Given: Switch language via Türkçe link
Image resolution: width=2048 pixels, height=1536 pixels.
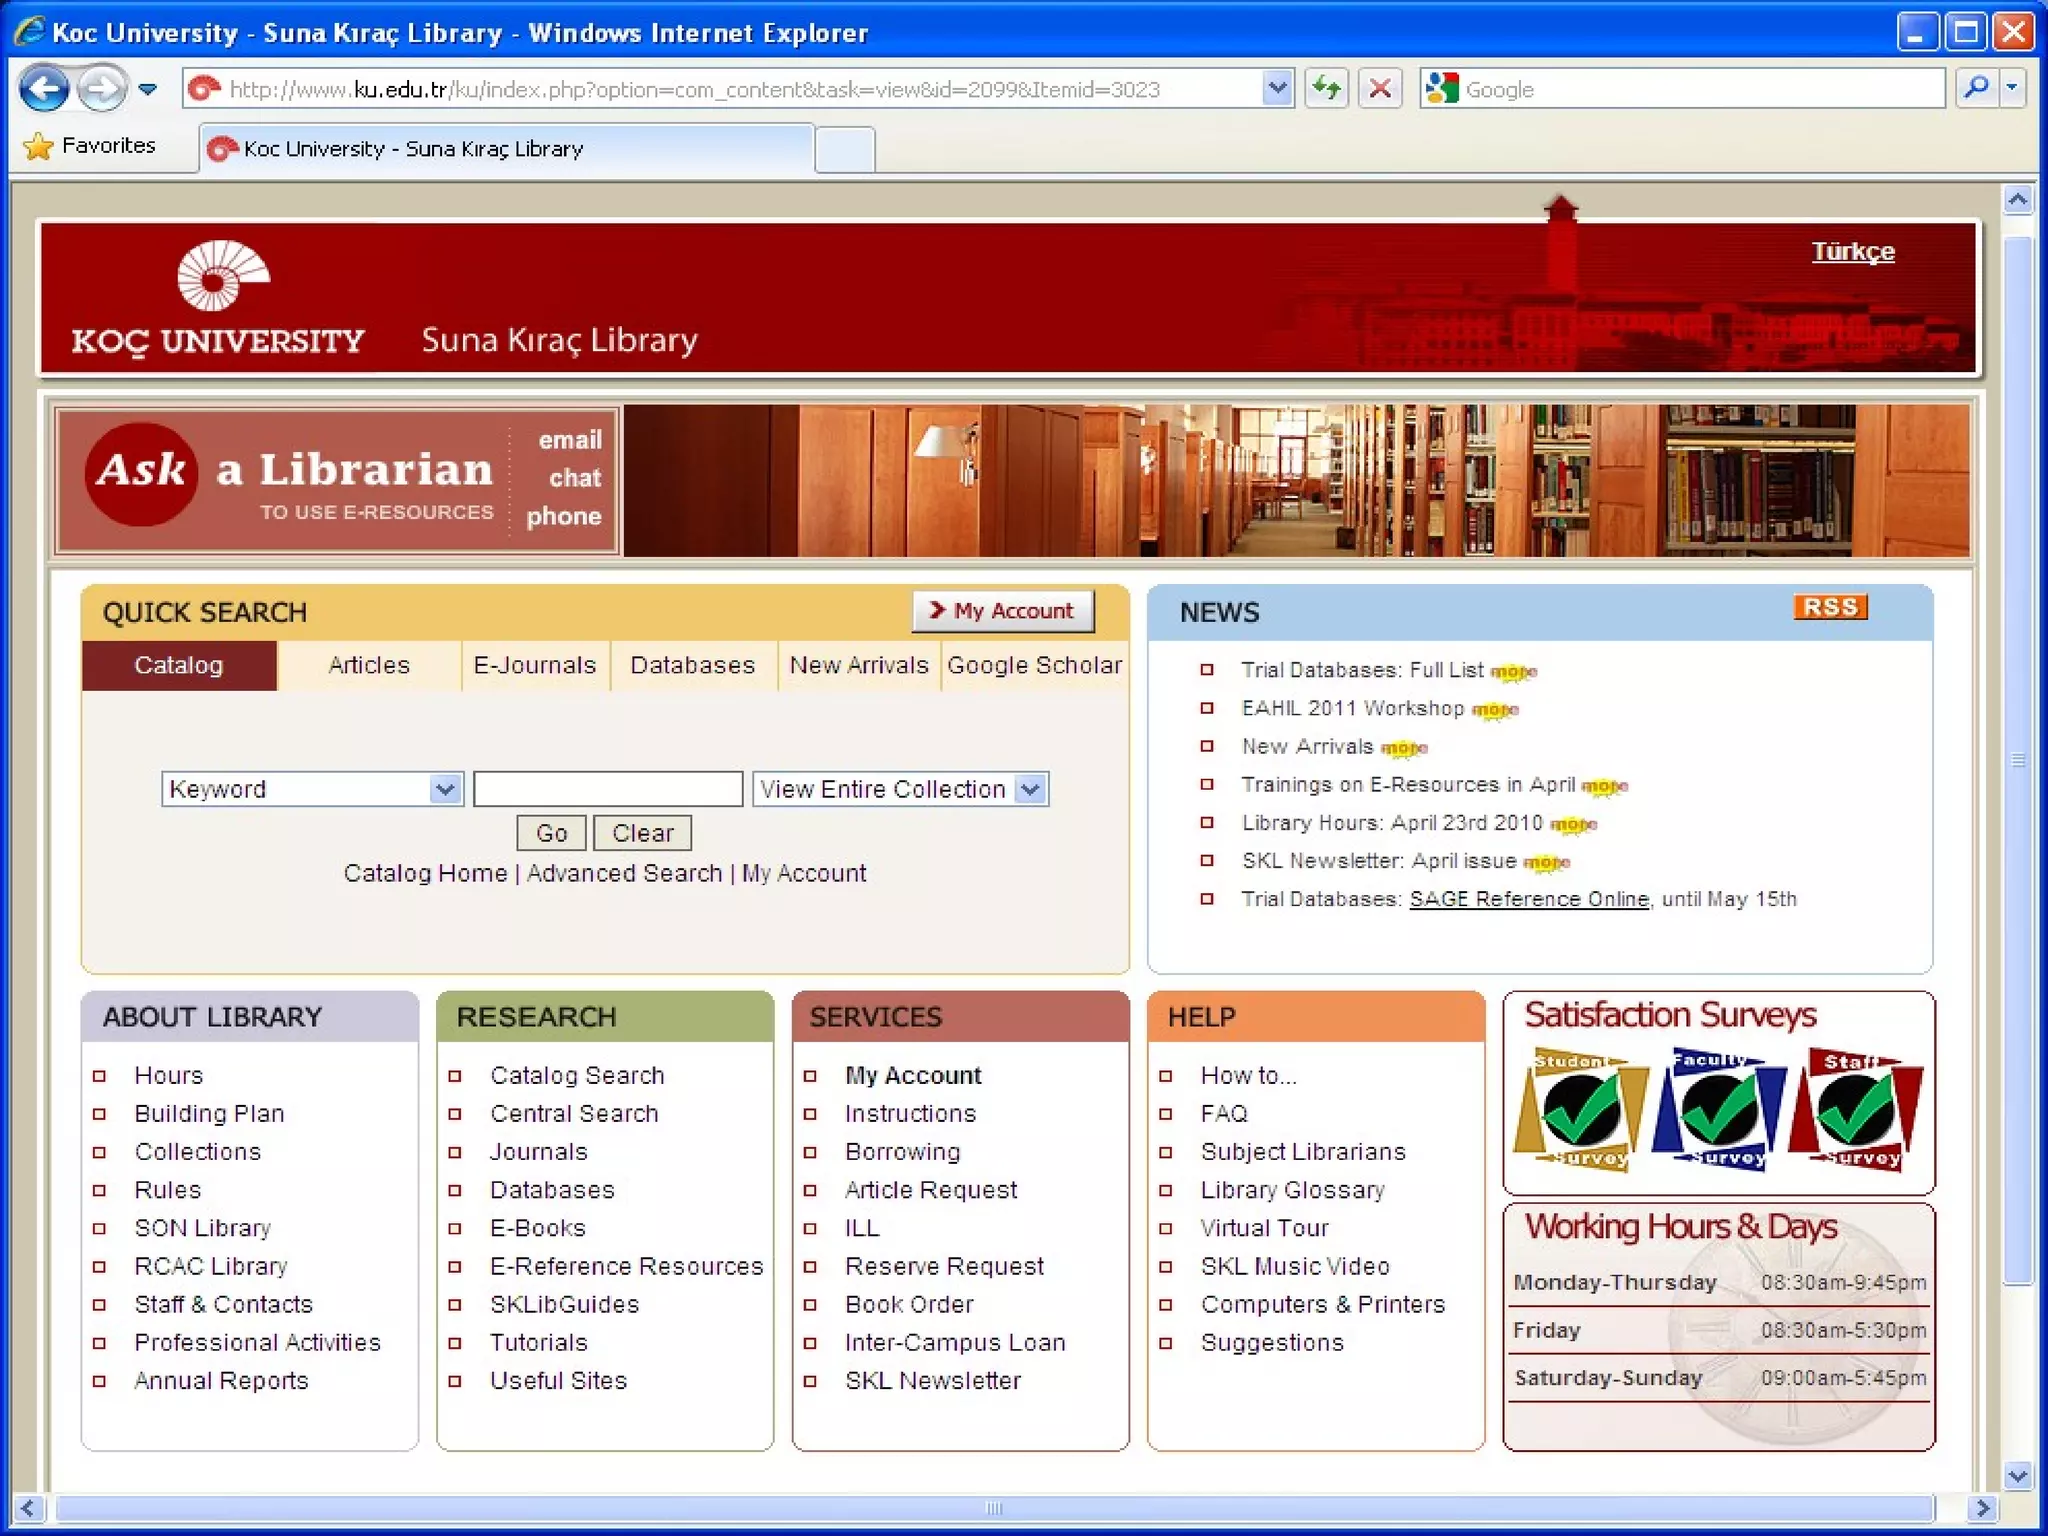Looking at the screenshot, I should point(1852,251).
